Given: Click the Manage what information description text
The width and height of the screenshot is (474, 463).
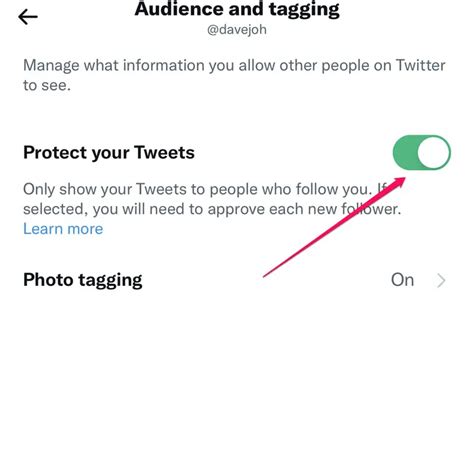Looking at the screenshot, I should [234, 75].
